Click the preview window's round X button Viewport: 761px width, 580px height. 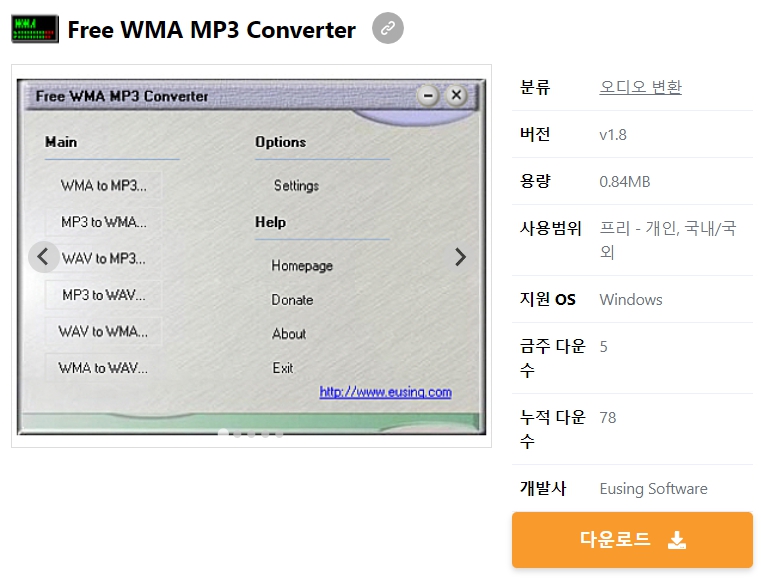pyautogui.click(x=456, y=95)
